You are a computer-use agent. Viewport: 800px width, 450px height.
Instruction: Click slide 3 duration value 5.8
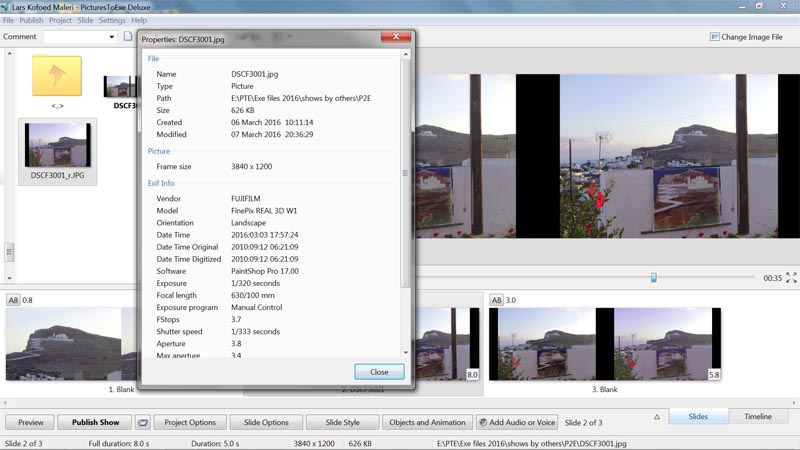(x=714, y=374)
